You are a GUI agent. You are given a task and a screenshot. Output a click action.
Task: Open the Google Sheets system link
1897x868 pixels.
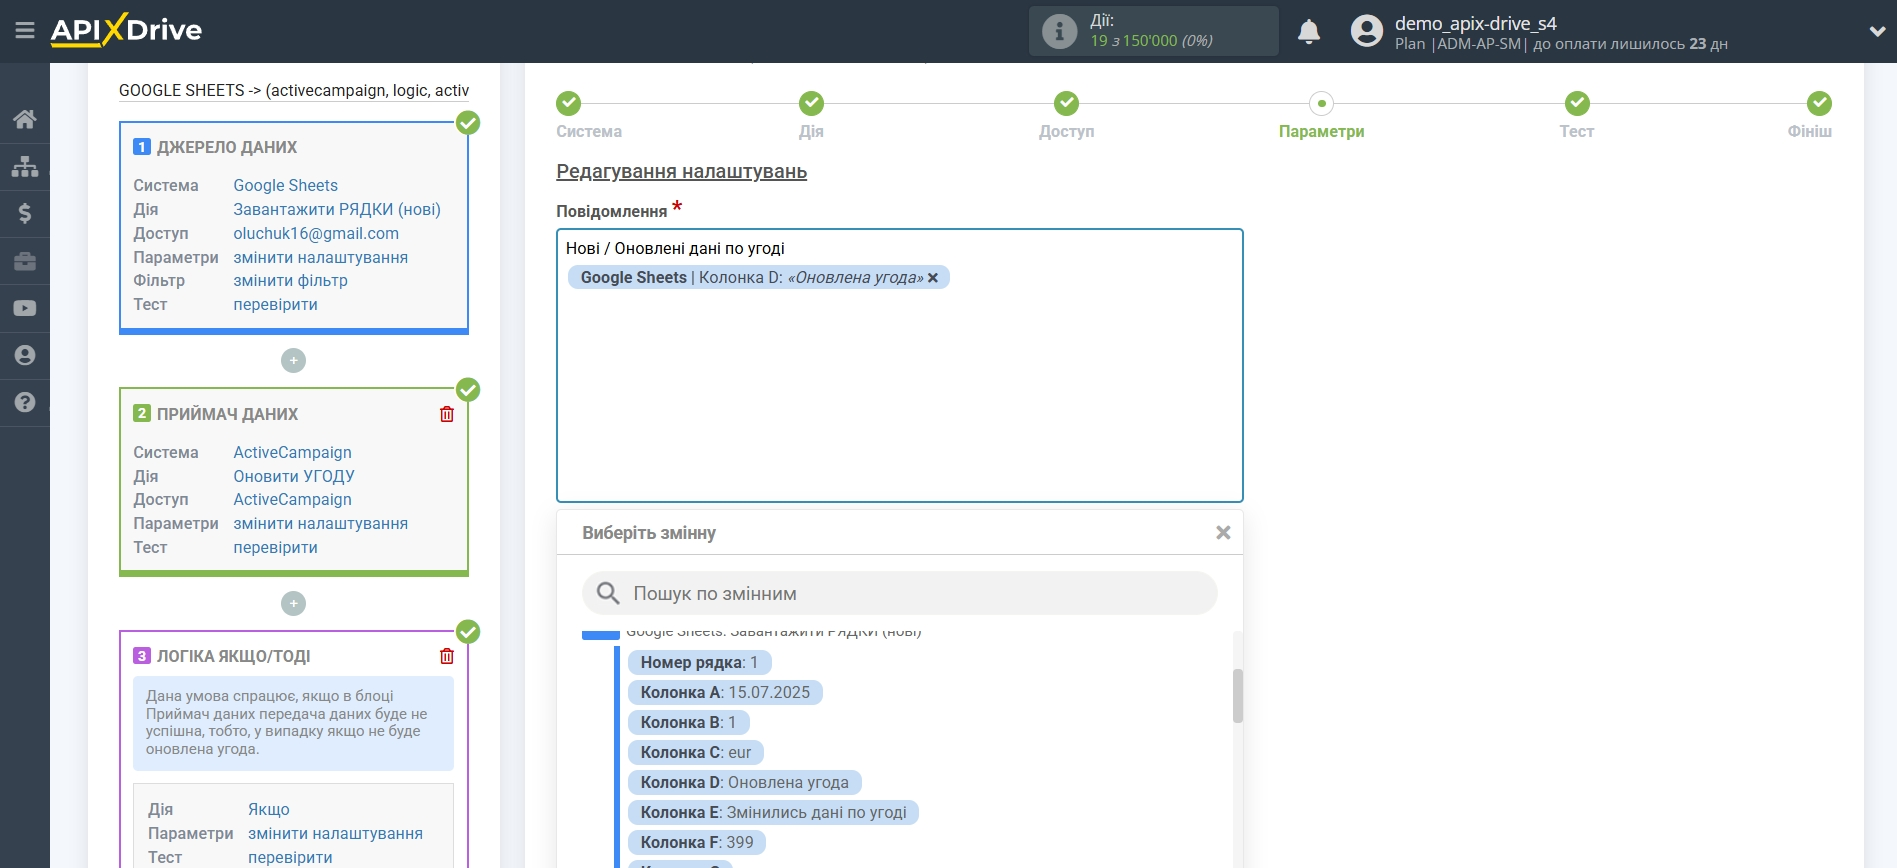click(285, 185)
